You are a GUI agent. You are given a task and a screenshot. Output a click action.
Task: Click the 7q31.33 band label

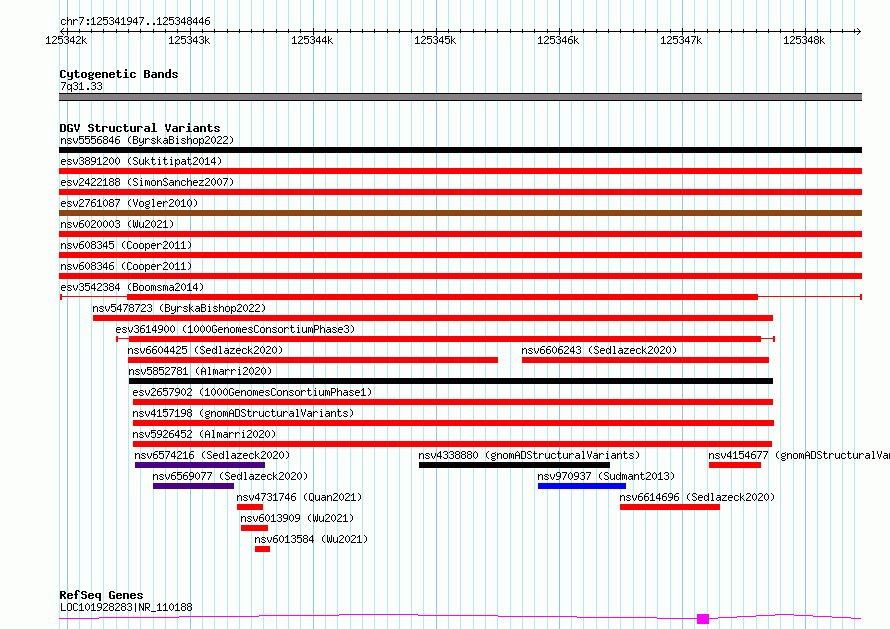coord(81,86)
